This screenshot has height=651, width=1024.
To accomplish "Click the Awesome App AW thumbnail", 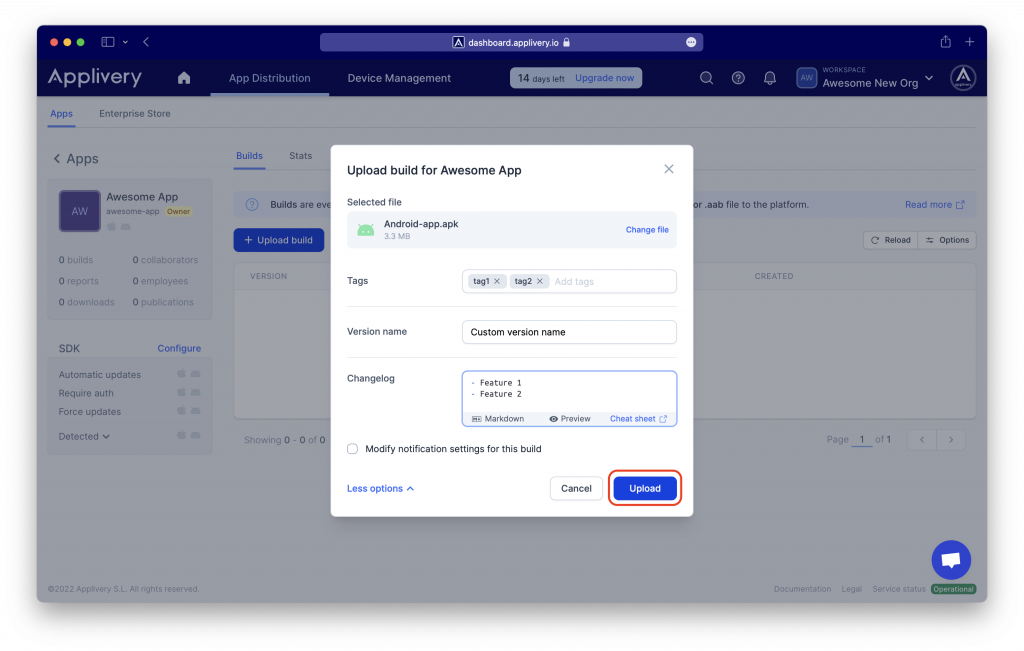I will (80, 211).
